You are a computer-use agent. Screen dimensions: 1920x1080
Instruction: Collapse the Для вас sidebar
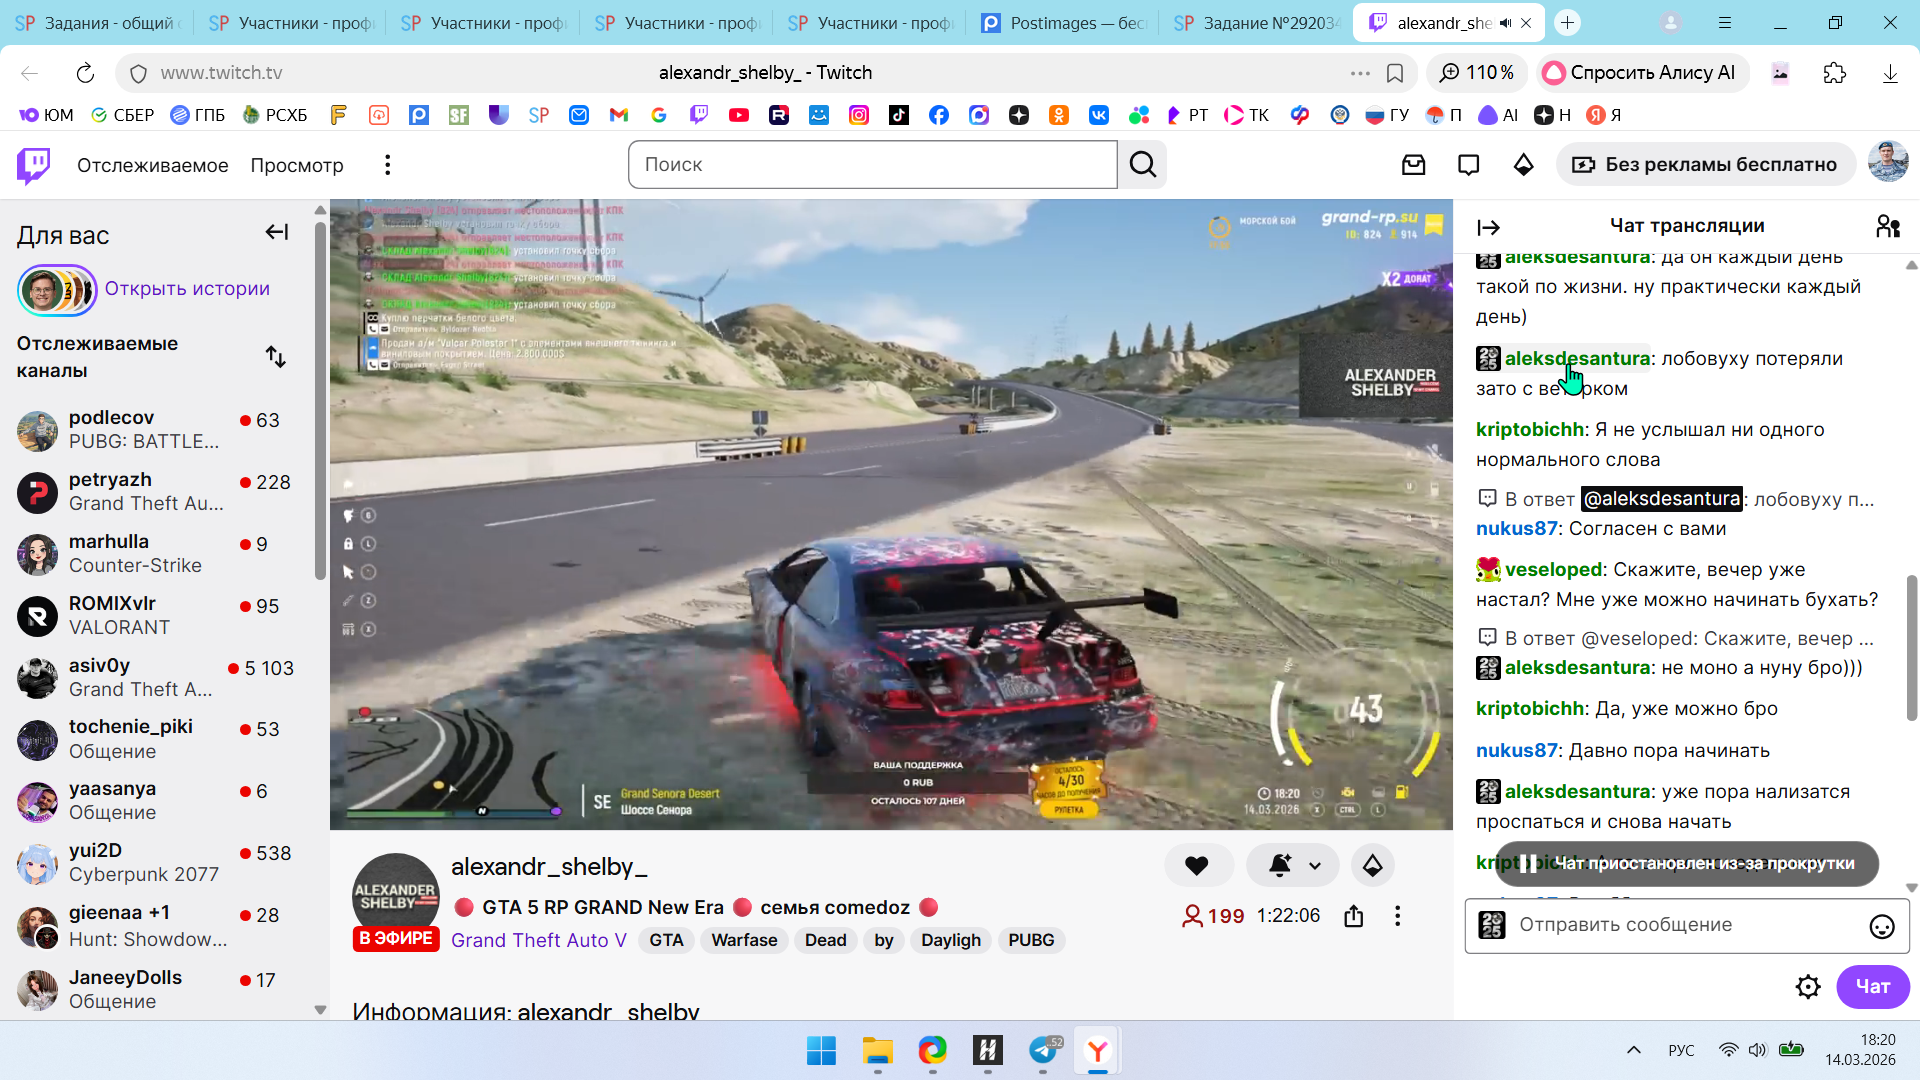[276, 233]
